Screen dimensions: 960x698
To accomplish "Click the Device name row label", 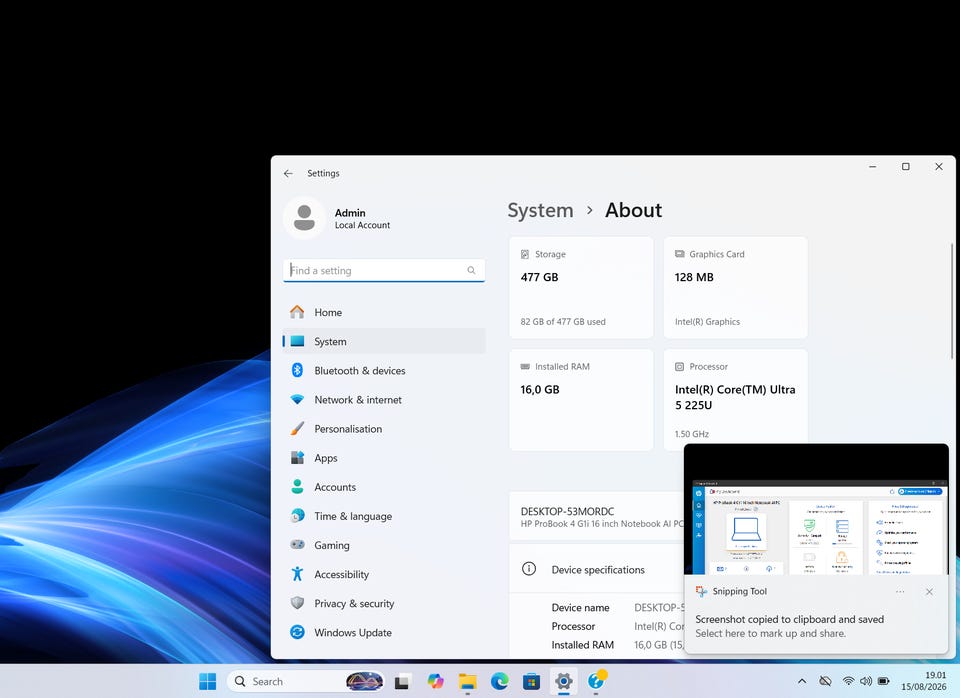I will tap(580, 608).
